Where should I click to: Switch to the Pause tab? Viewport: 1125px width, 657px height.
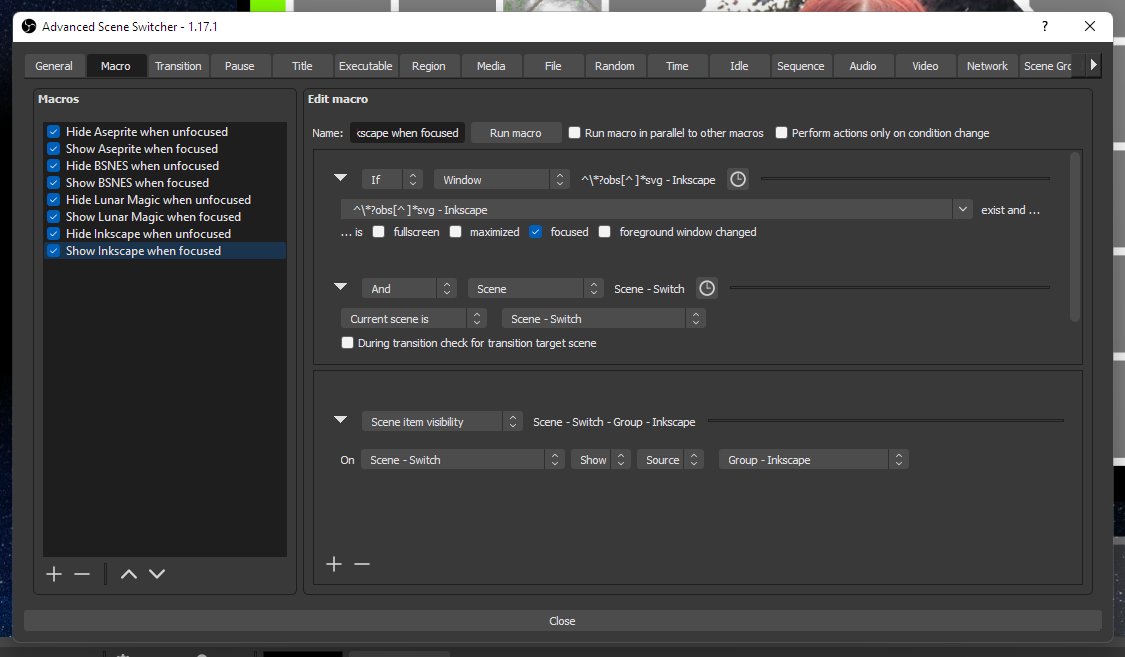pos(240,66)
